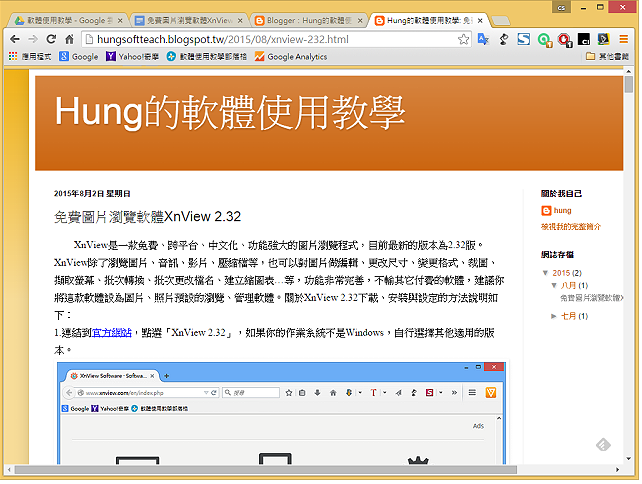Click the Chrome profile button labeled cs
This screenshot has width=642, height=484.
(561, 7)
